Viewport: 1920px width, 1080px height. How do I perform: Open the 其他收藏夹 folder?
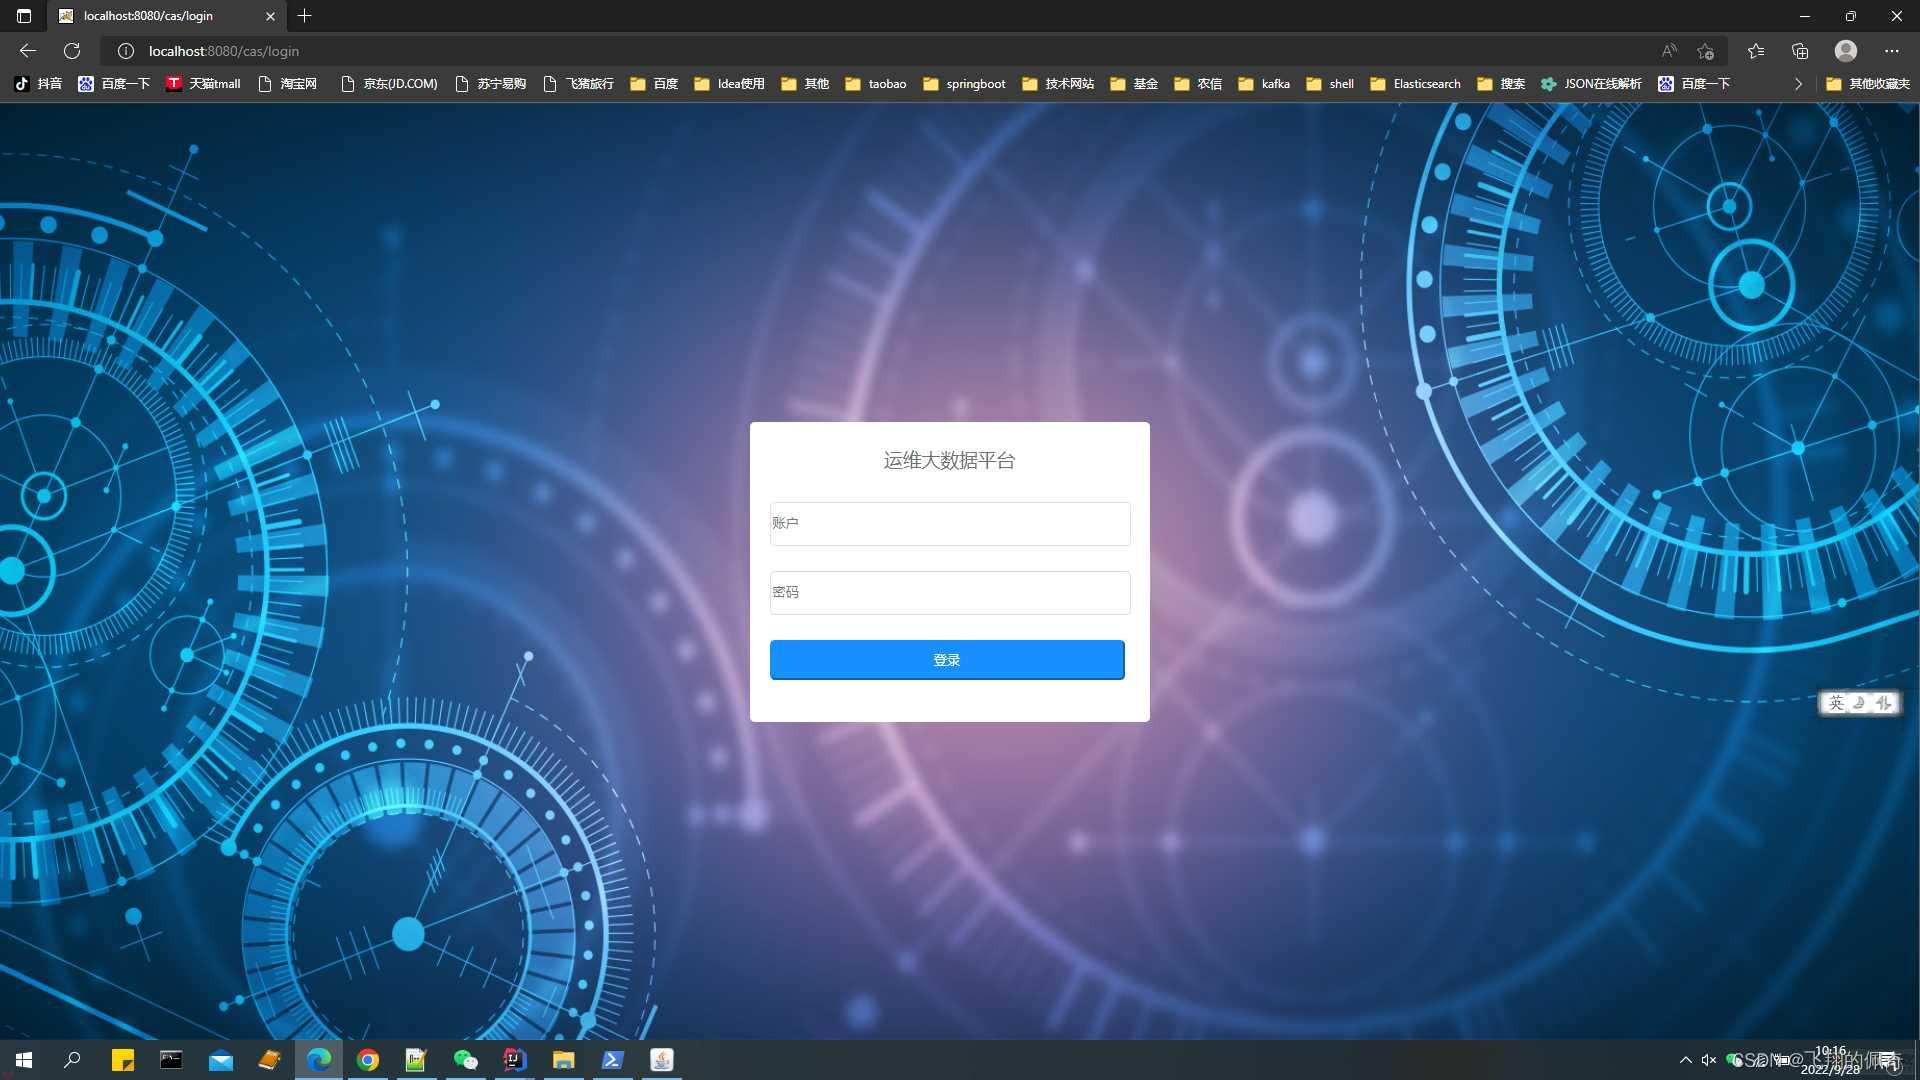[x=1867, y=84]
